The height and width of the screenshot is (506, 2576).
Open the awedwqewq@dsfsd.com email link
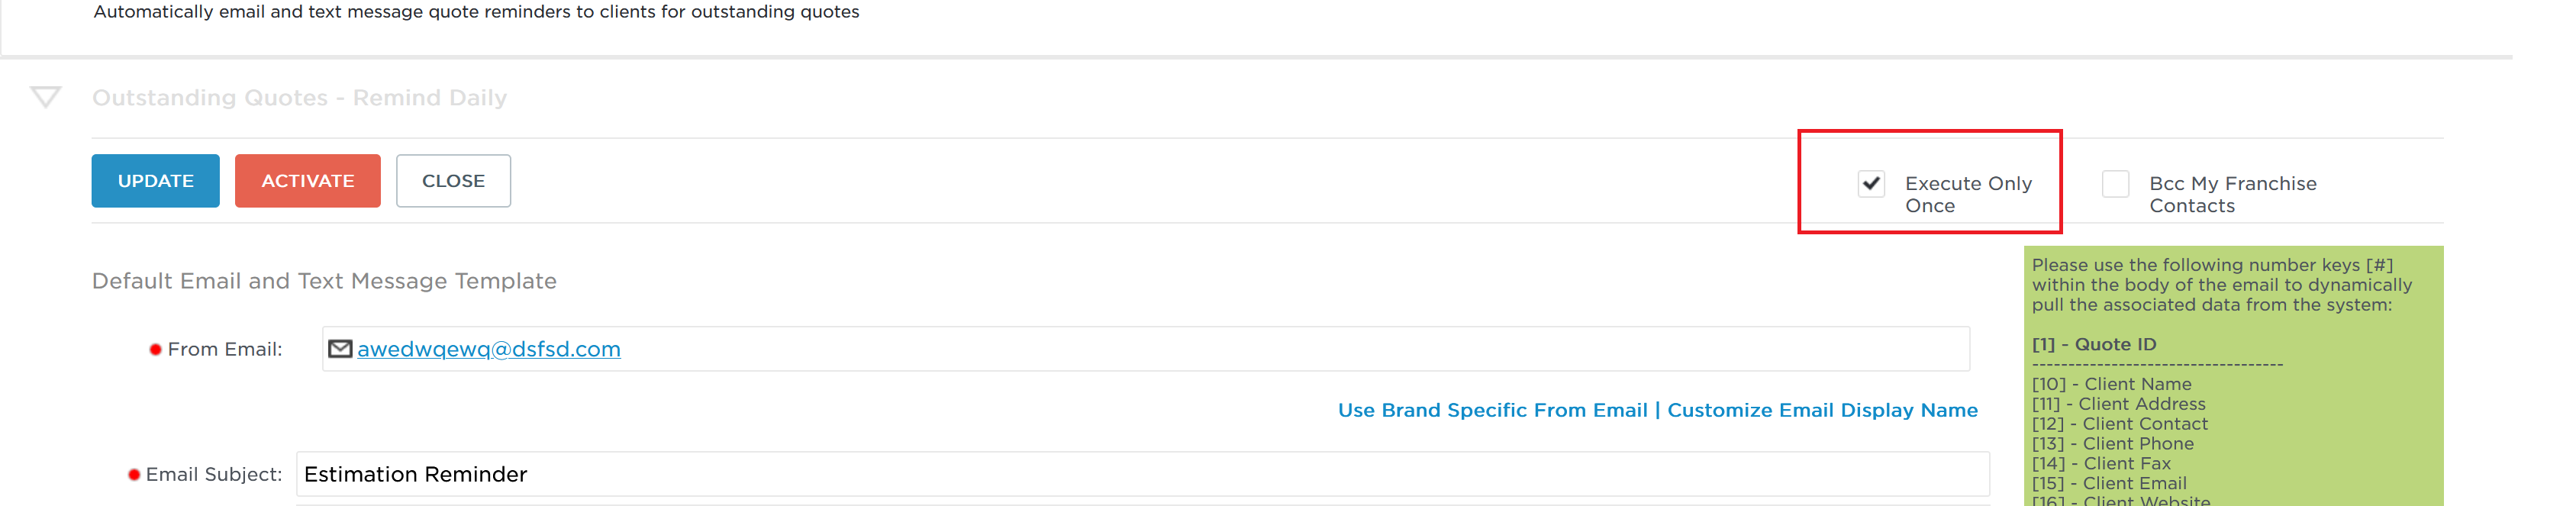(x=489, y=349)
